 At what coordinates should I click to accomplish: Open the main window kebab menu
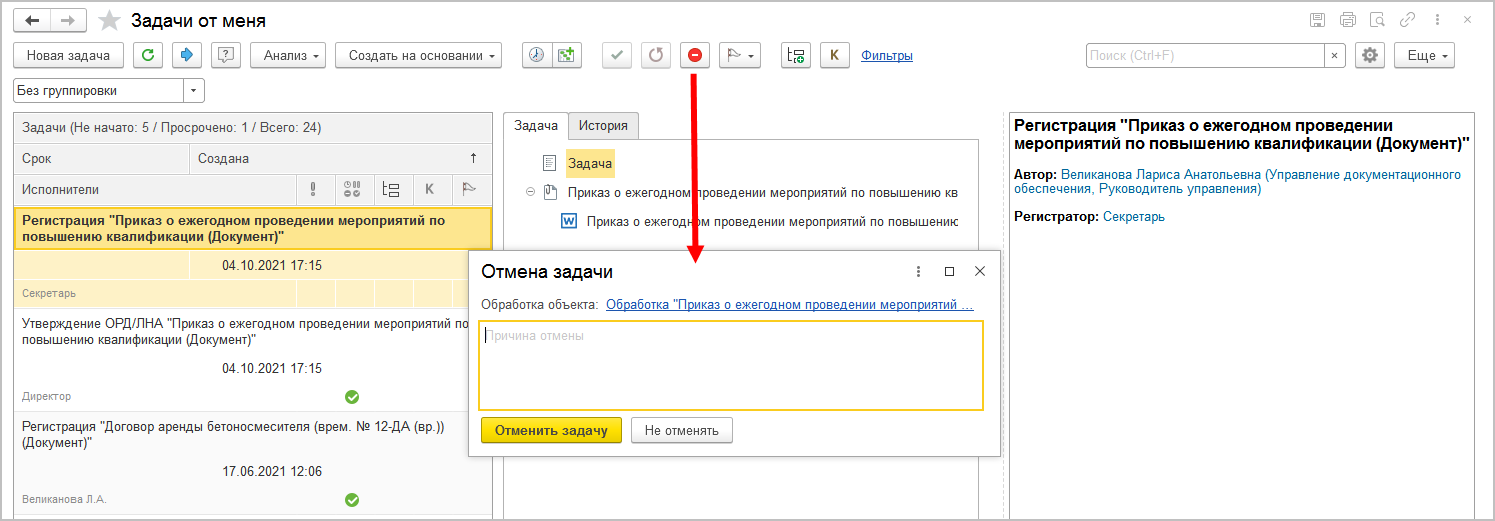click(1439, 20)
